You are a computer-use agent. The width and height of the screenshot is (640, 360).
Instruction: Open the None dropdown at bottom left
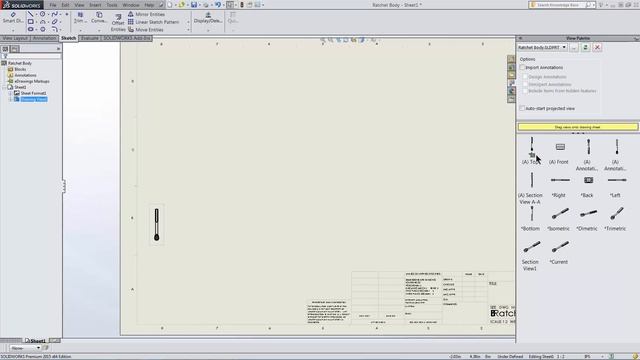click(x=25, y=348)
